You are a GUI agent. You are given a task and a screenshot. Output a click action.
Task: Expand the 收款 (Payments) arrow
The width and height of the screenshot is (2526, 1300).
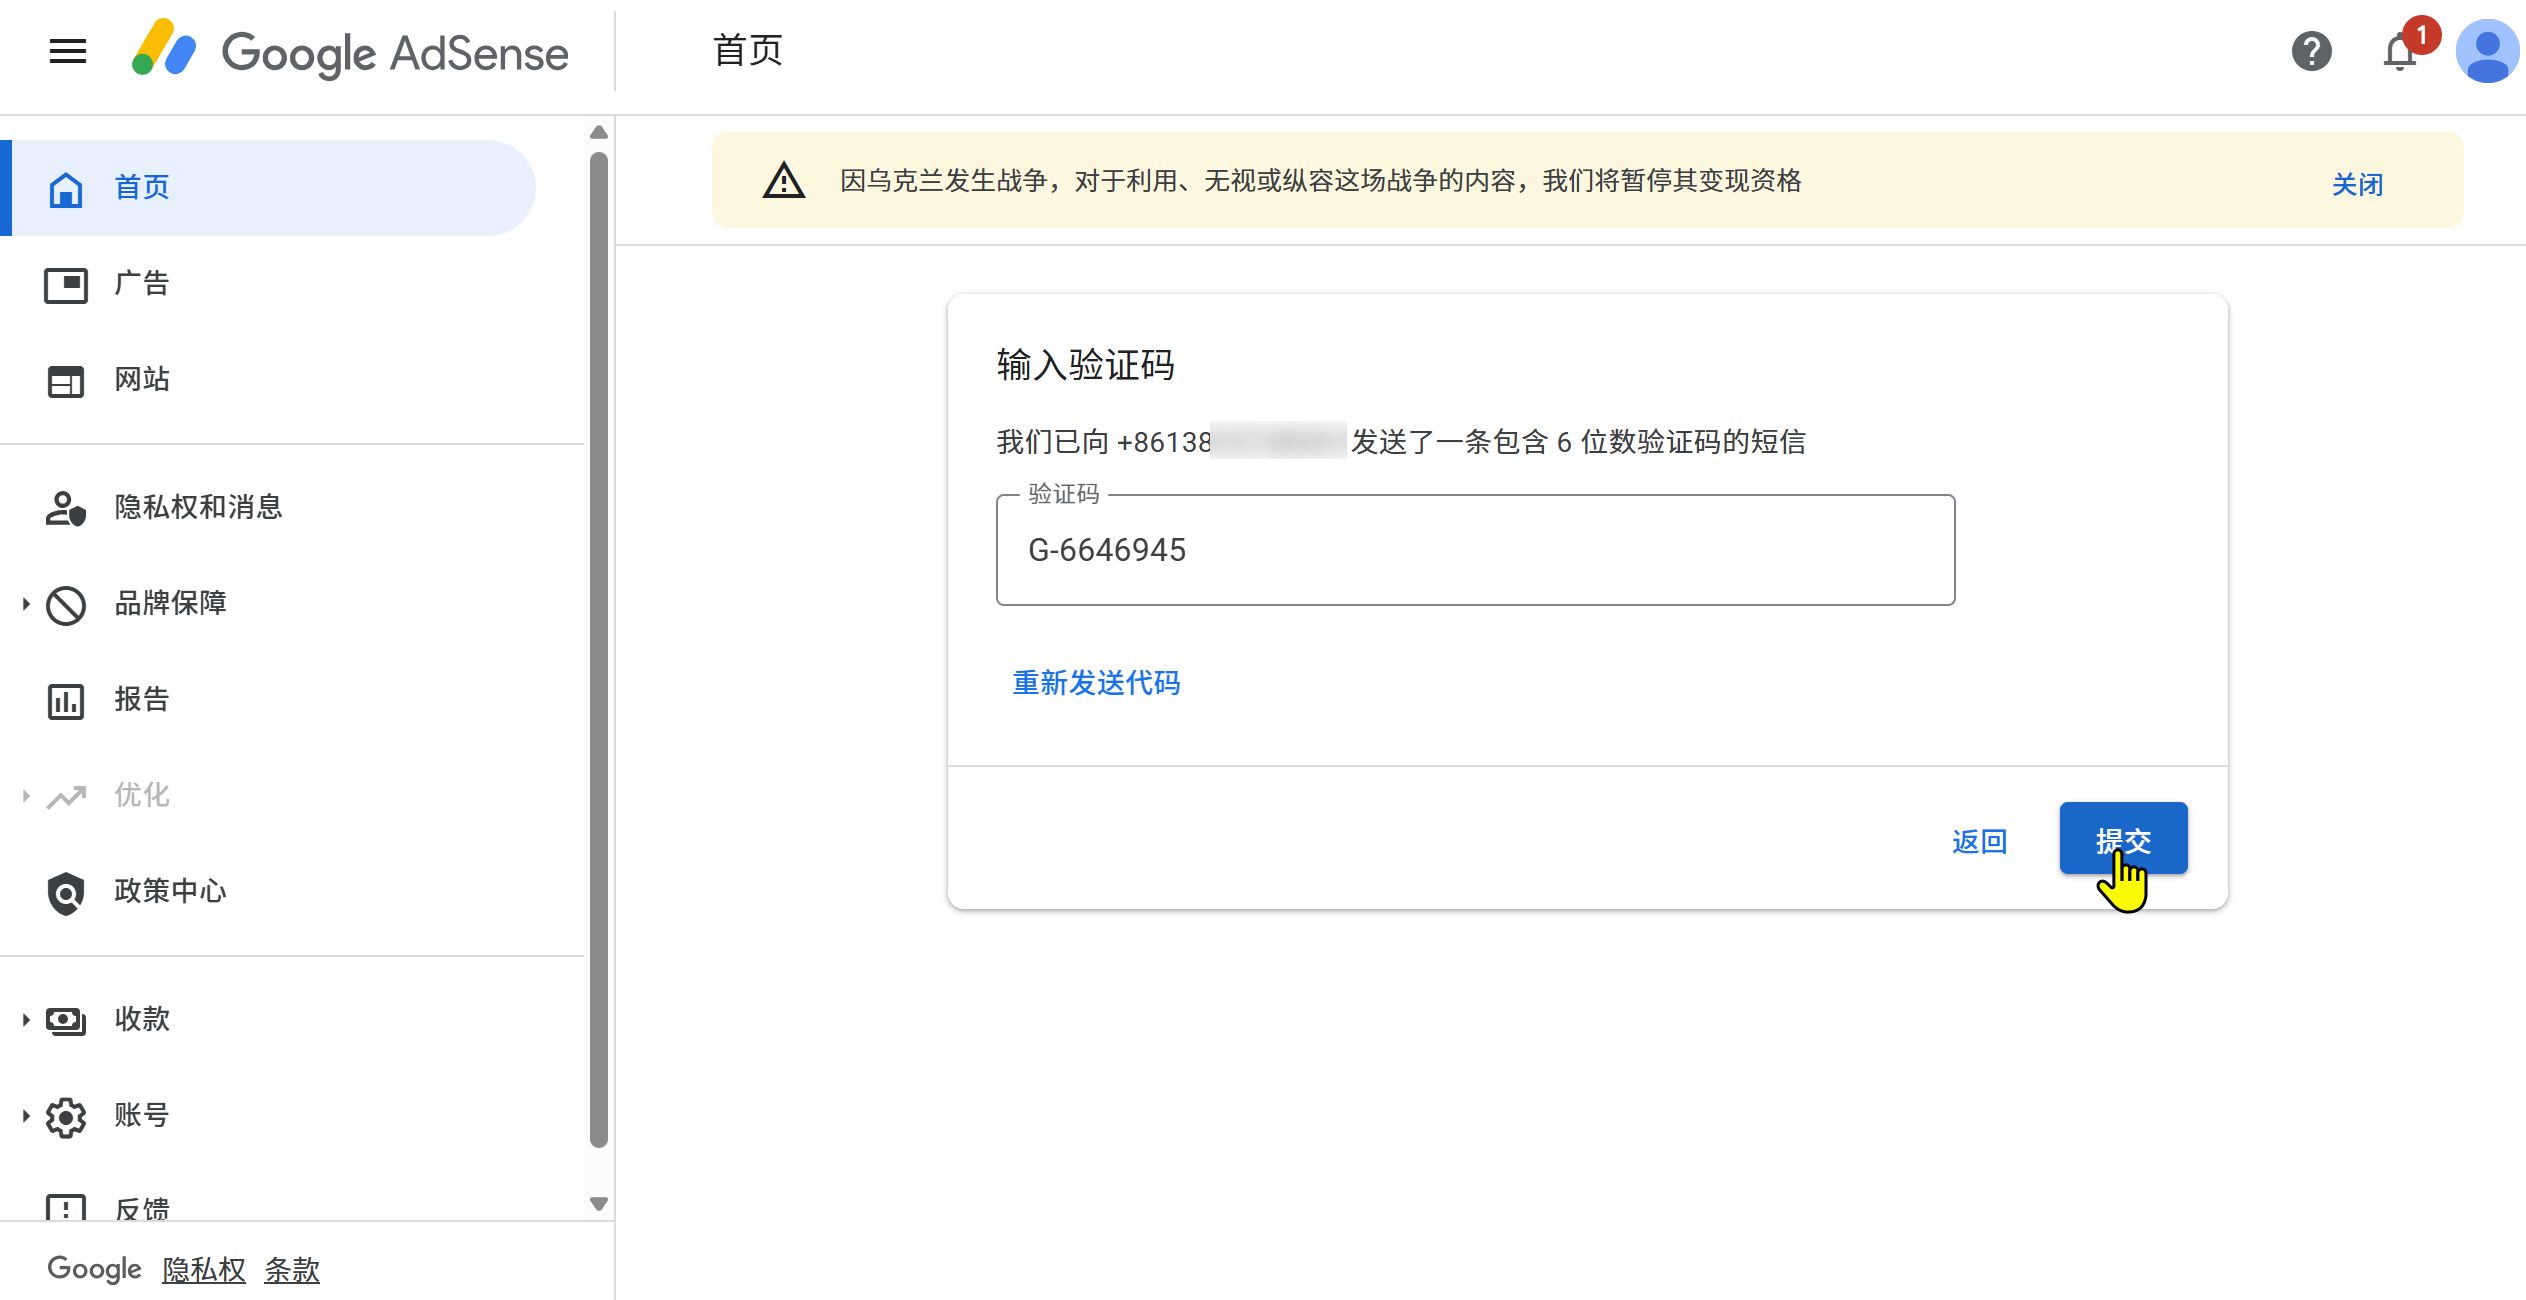pyautogui.click(x=26, y=1020)
